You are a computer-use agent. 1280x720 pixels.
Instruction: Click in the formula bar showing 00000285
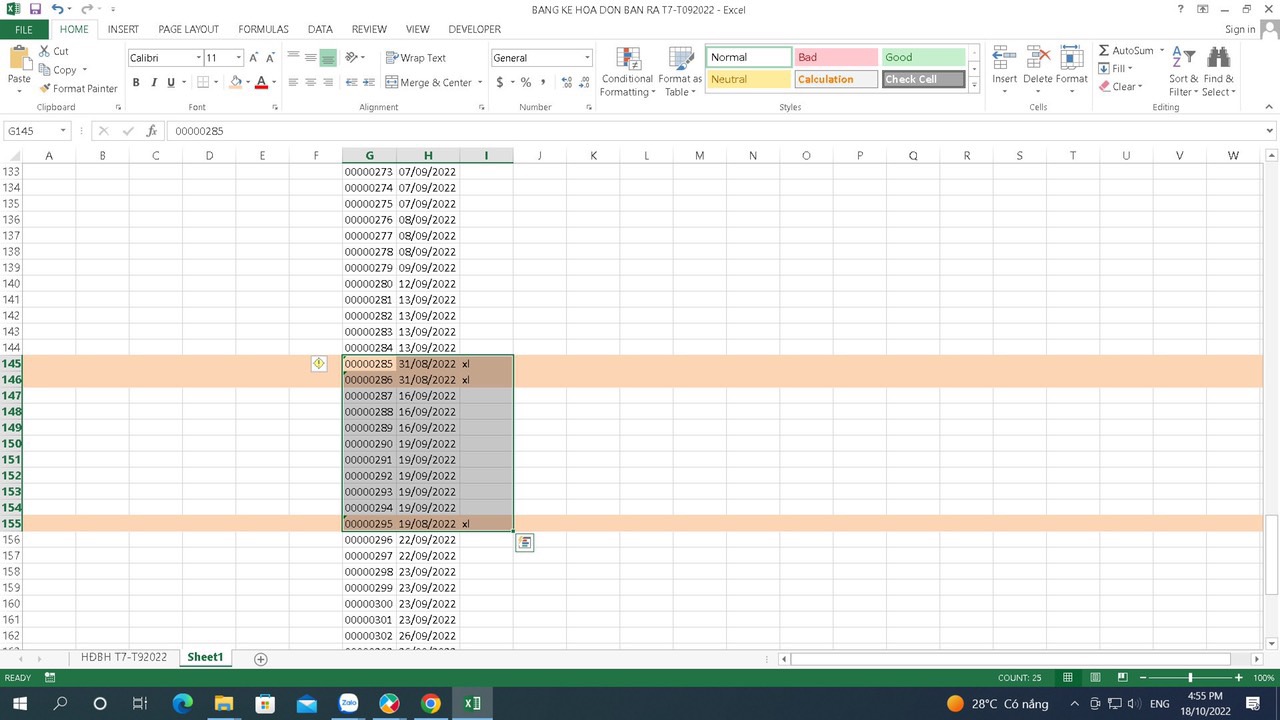click(x=714, y=131)
